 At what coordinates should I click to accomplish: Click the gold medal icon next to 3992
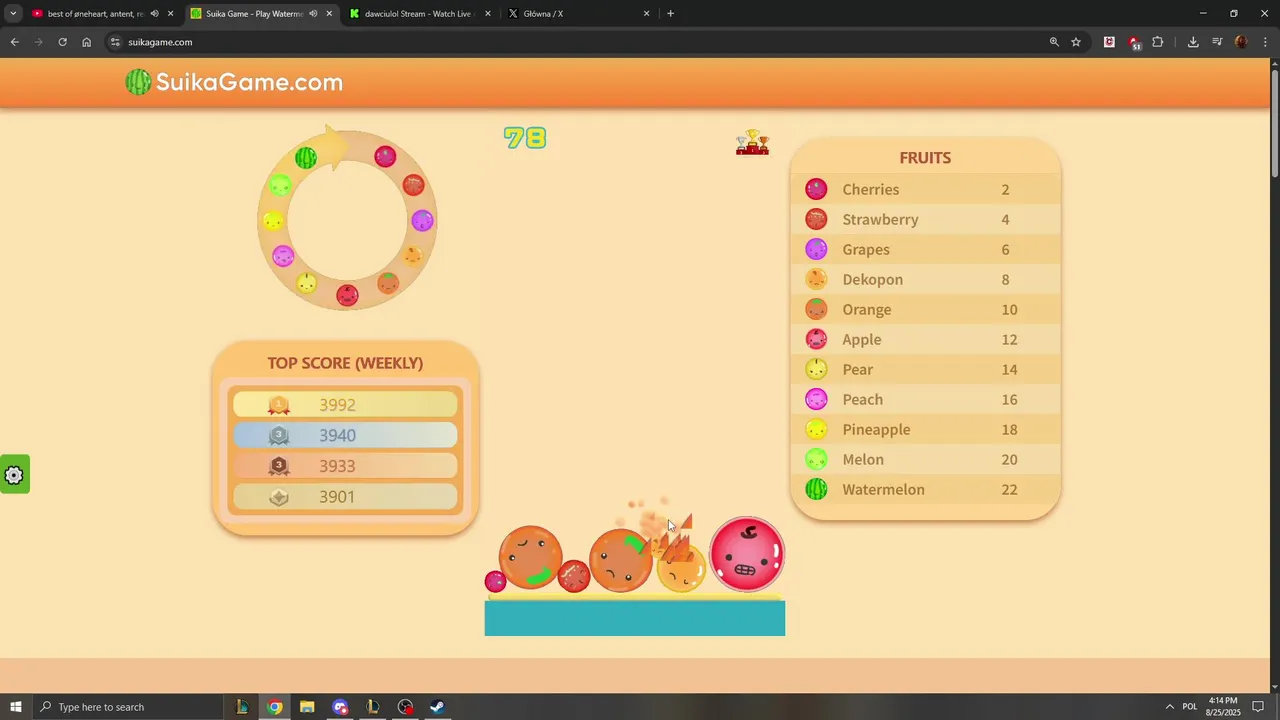[x=279, y=405]
